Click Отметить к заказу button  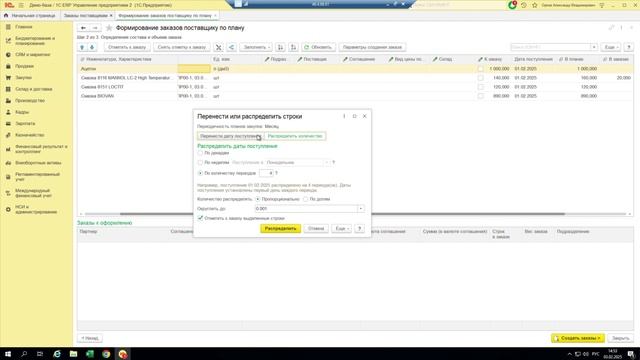click(127, 47)
